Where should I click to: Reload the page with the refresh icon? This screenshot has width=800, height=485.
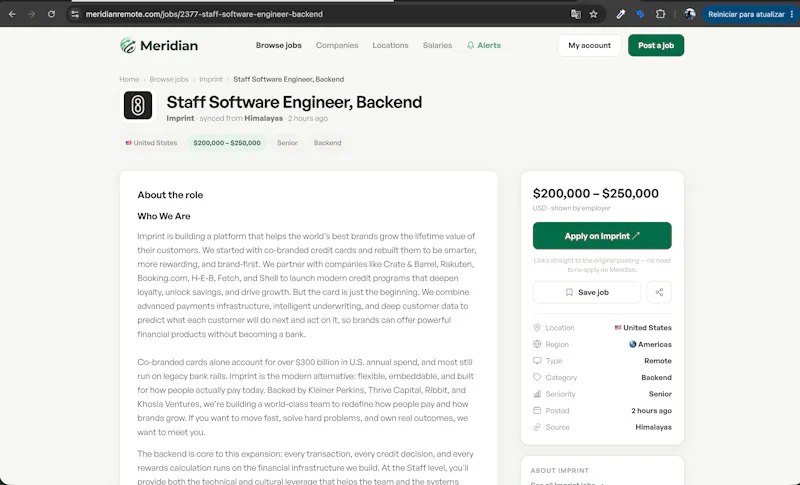pos(51,14)
